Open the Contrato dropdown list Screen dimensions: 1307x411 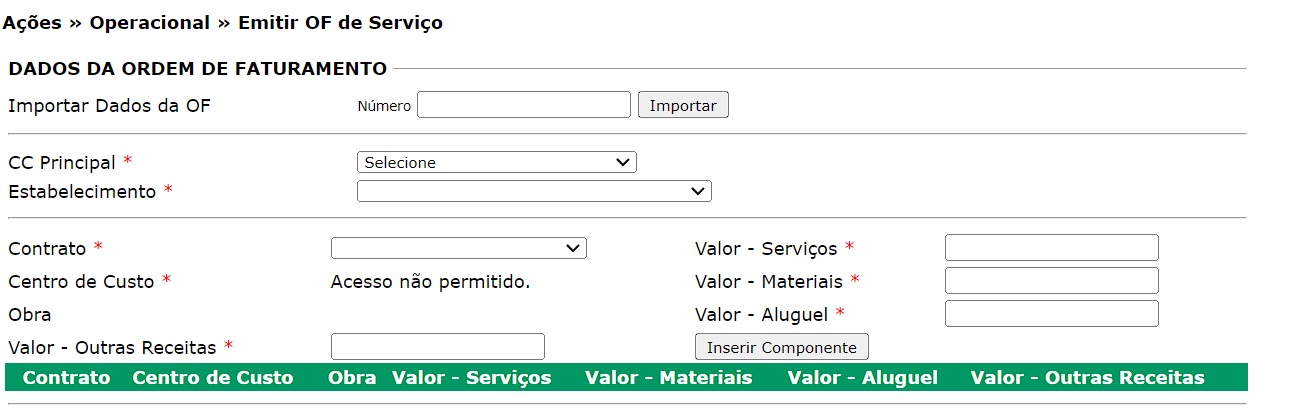[458, 248]
